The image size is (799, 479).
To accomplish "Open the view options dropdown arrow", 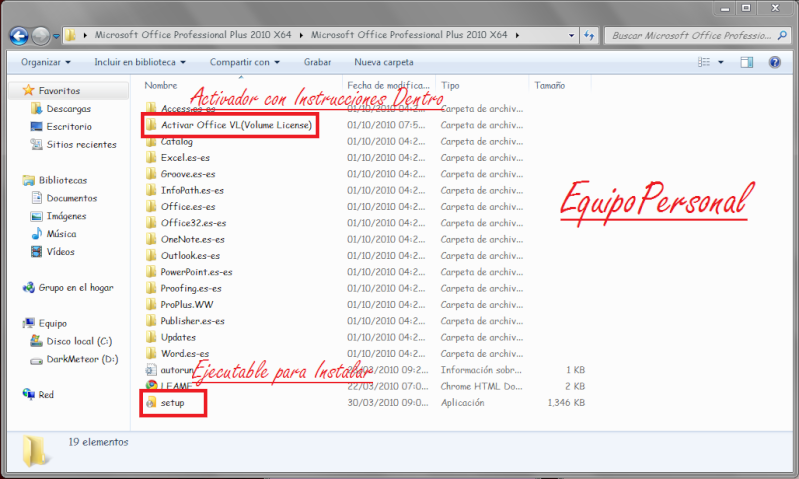I will [721, 62].
